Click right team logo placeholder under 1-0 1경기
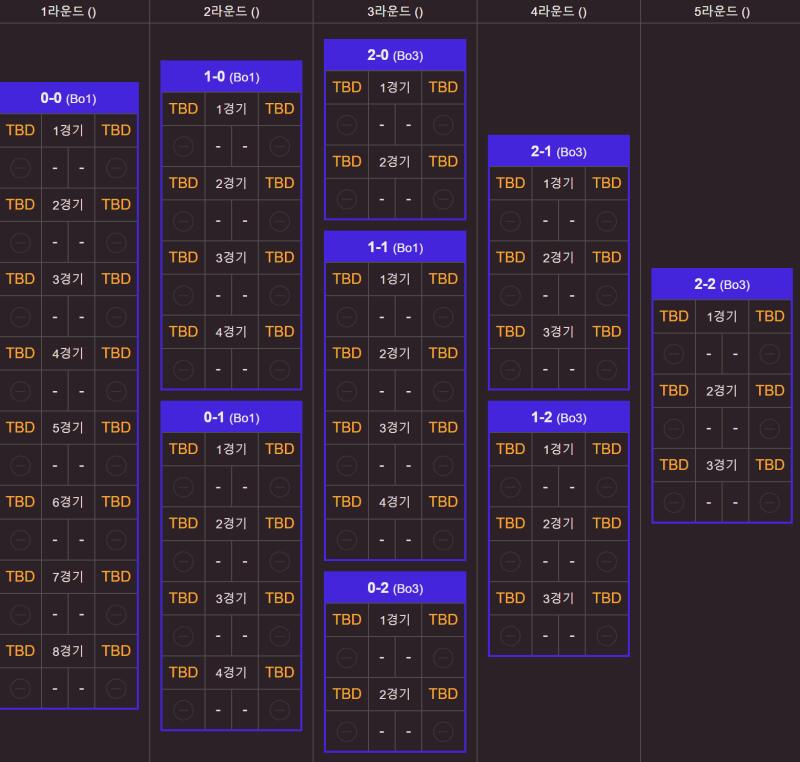800x762 pixels. tap(280, 147)
